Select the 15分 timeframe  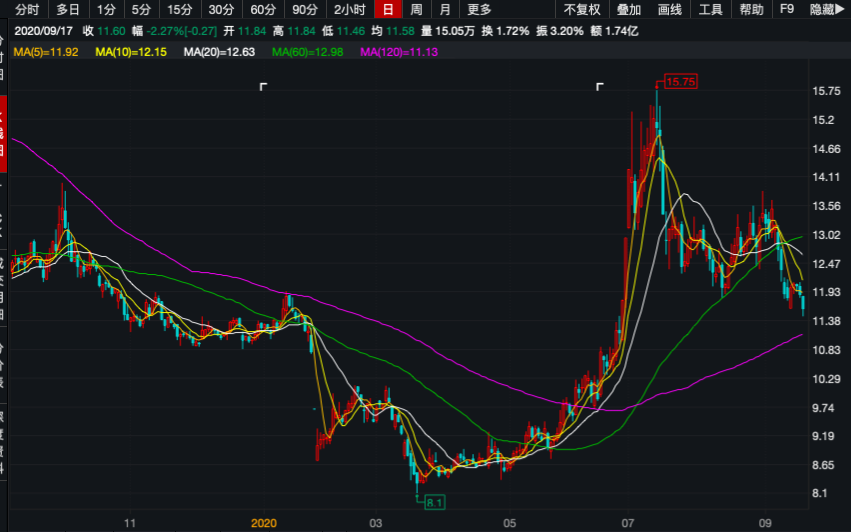tap(179, 9)
